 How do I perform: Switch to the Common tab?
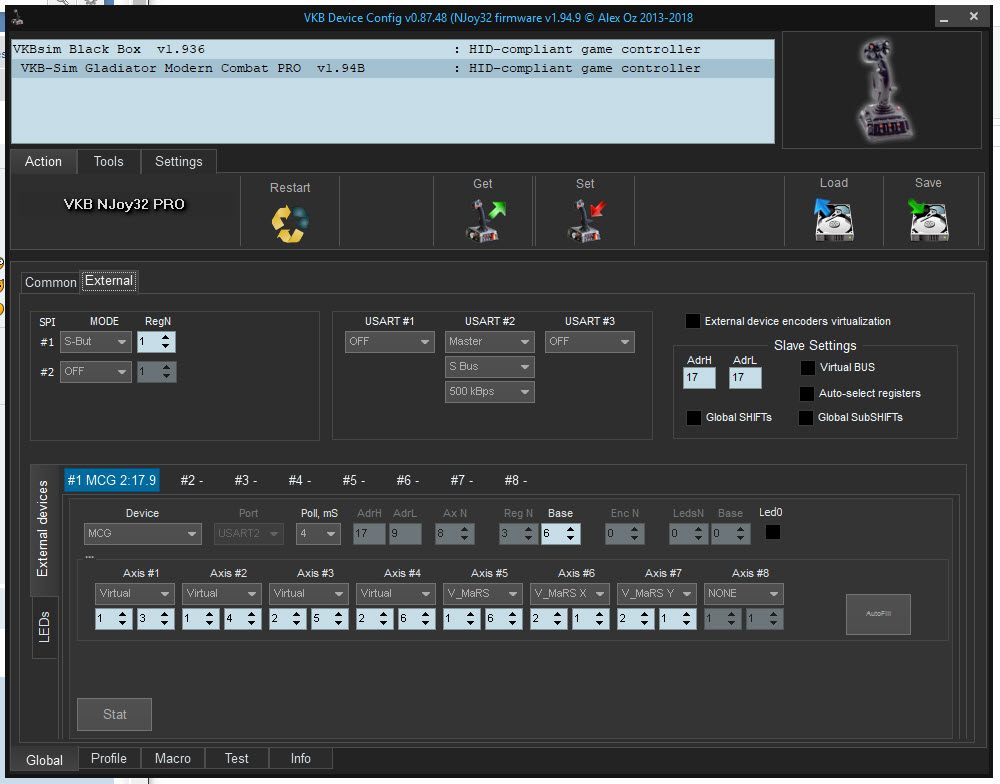point(51,283)
